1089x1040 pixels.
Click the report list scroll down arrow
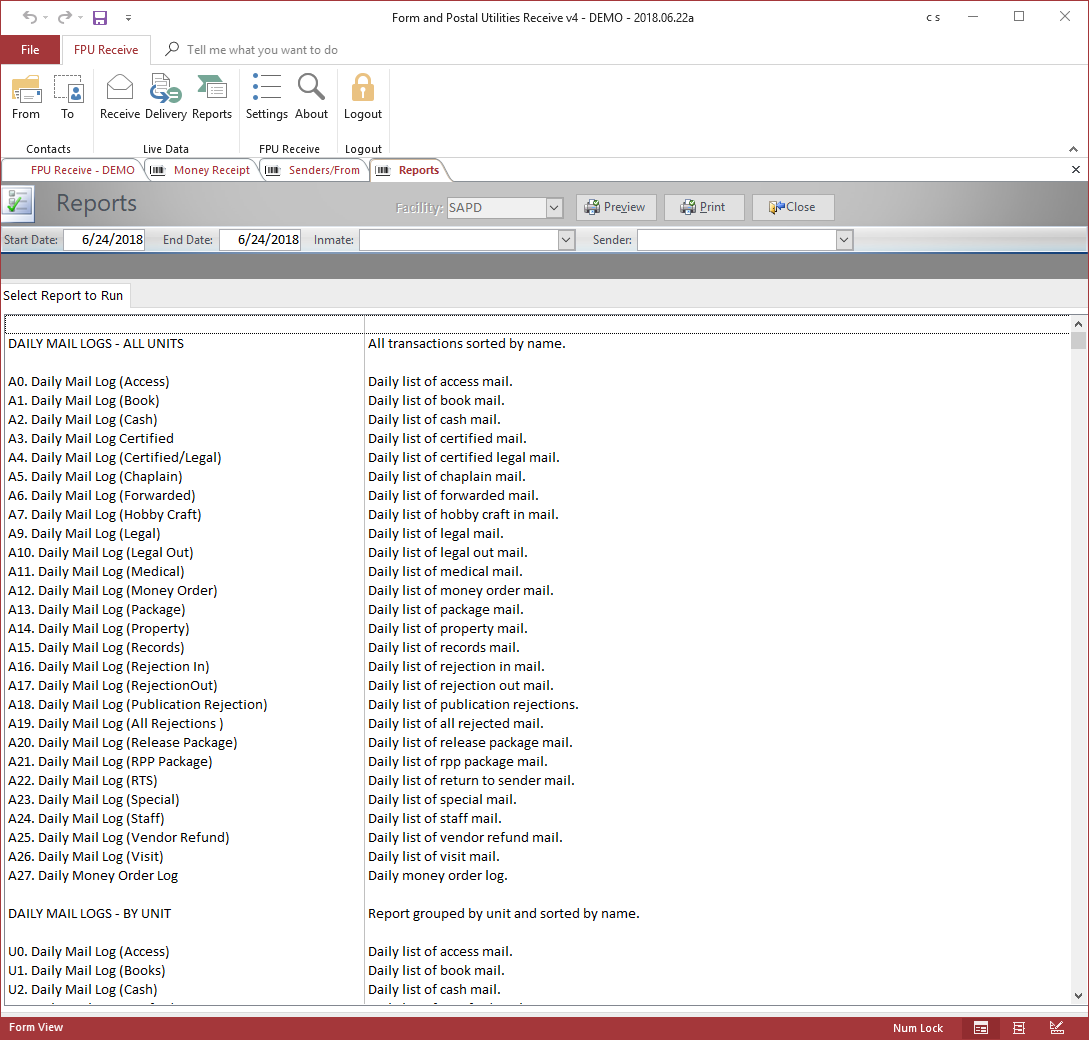pos(1077,995)
